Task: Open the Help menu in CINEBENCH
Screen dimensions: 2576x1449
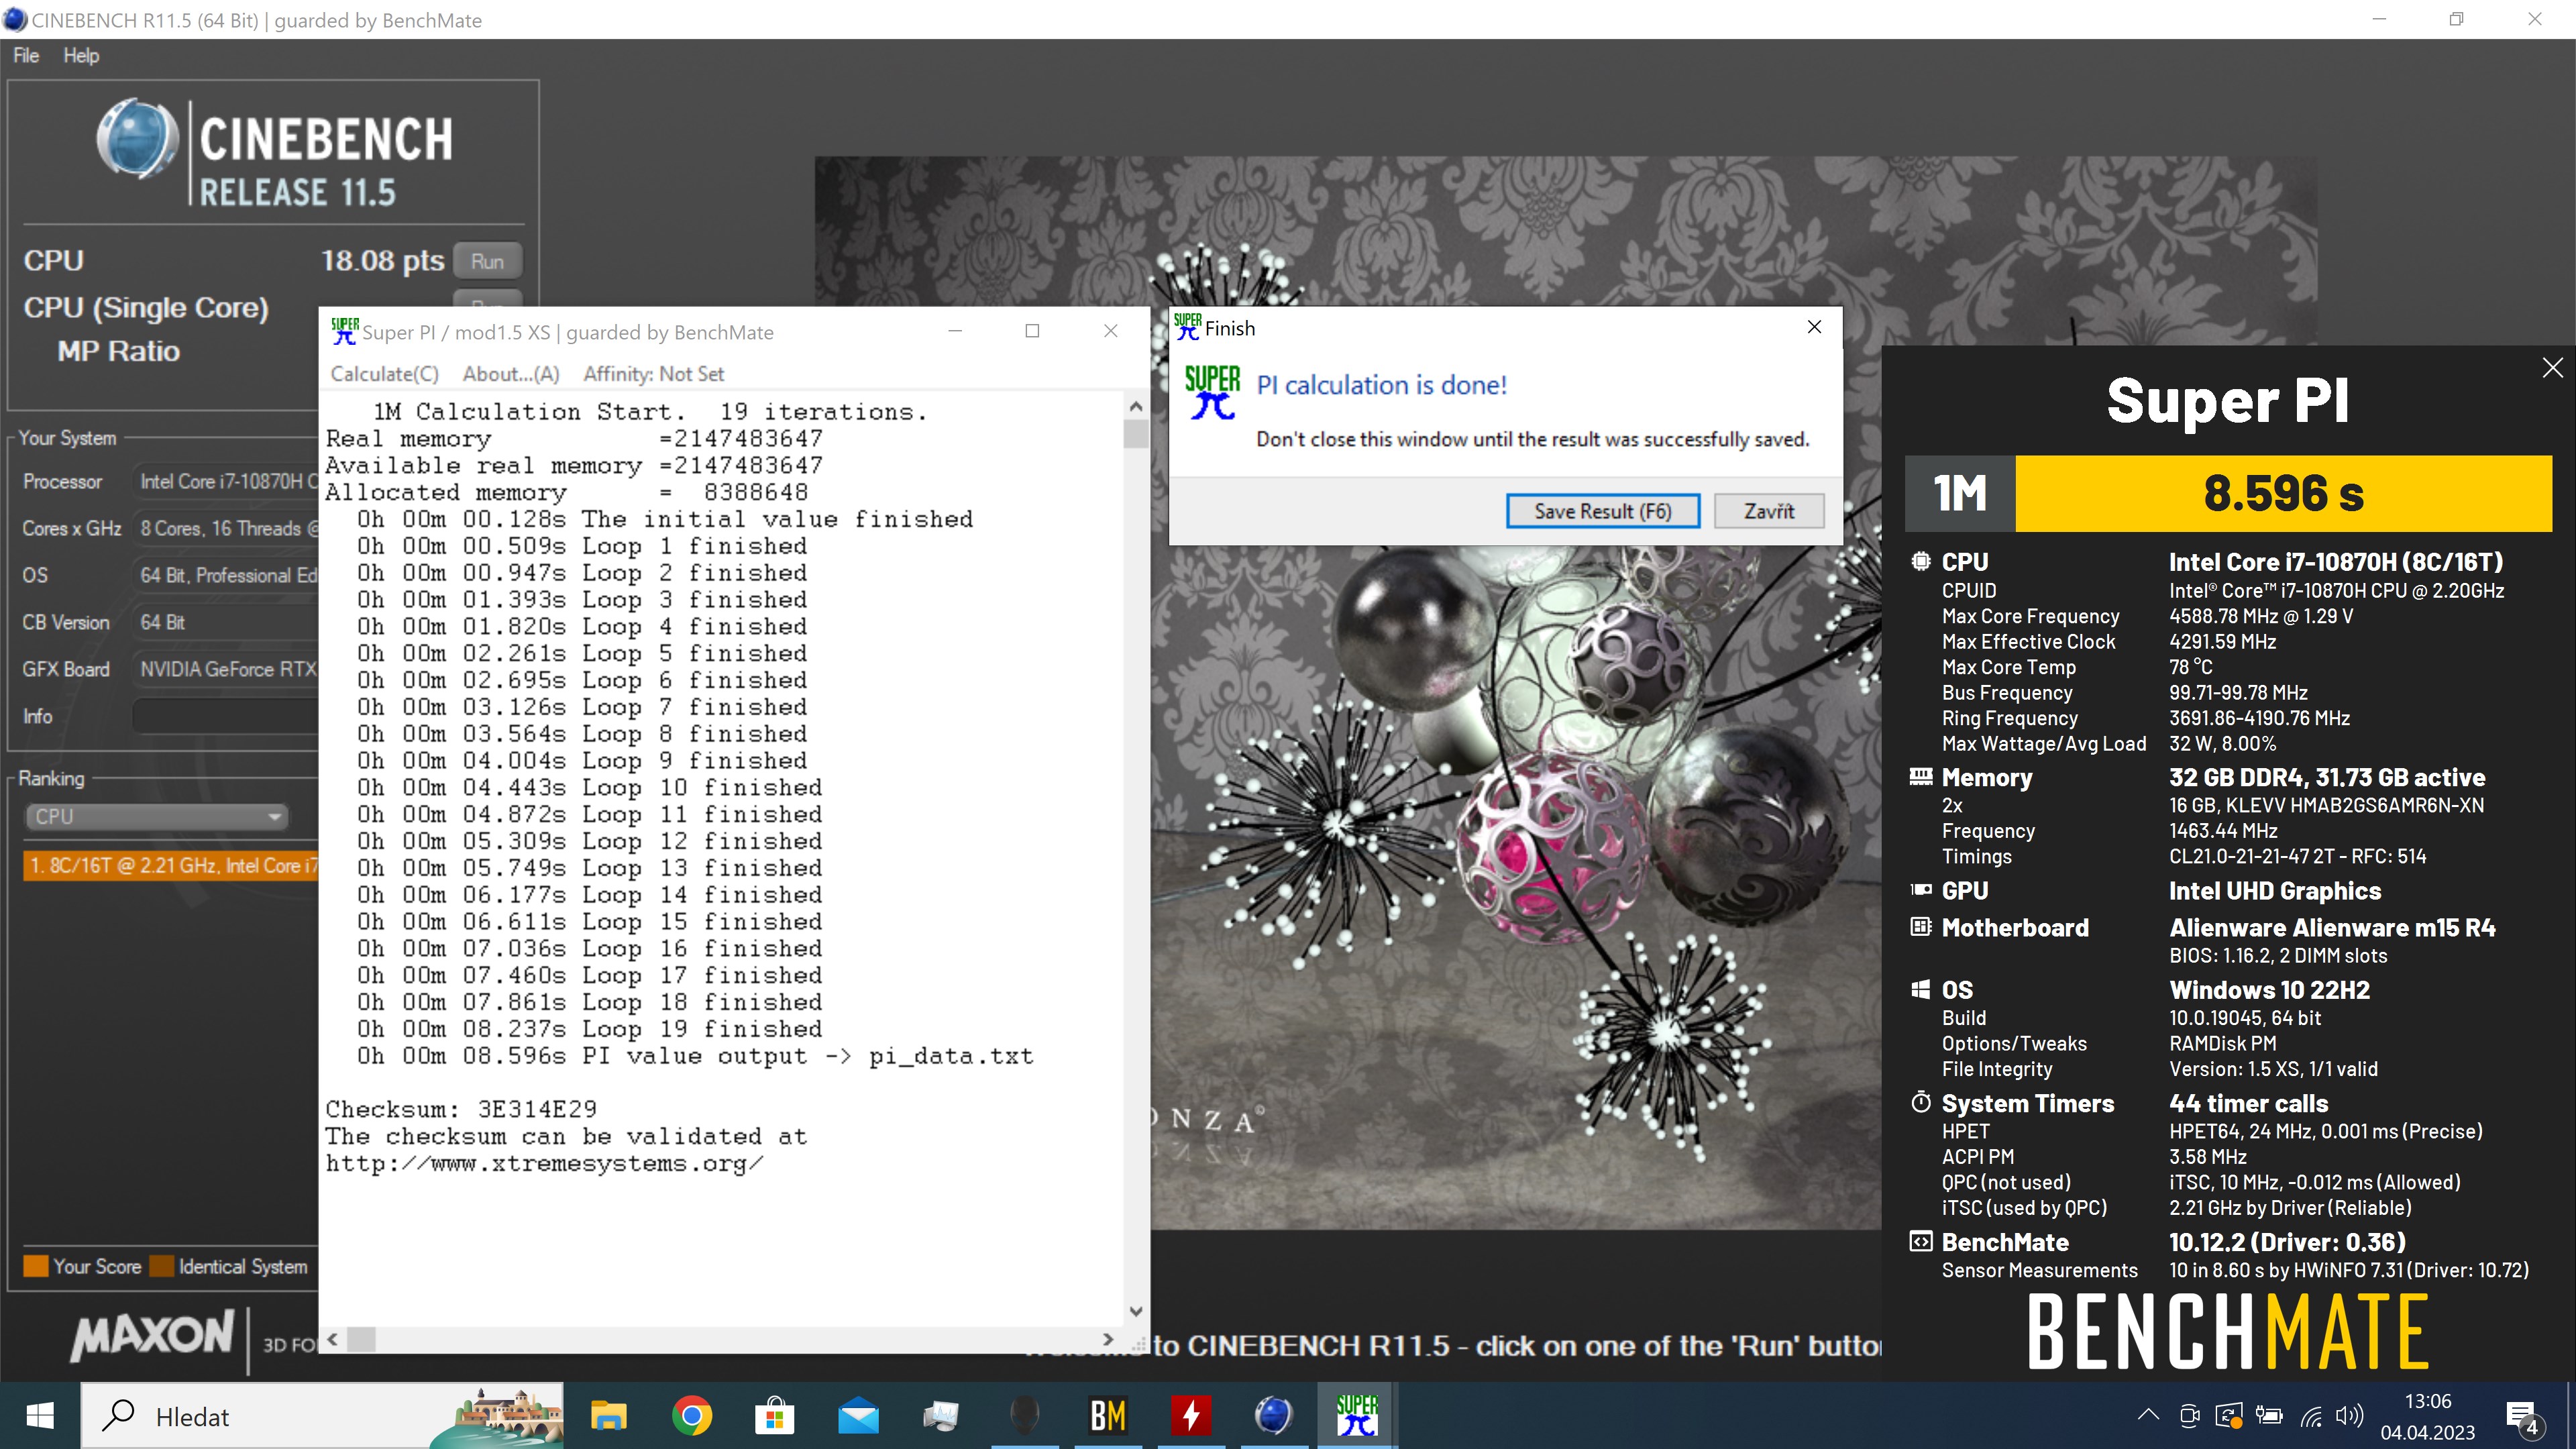Action: (81, 55)
